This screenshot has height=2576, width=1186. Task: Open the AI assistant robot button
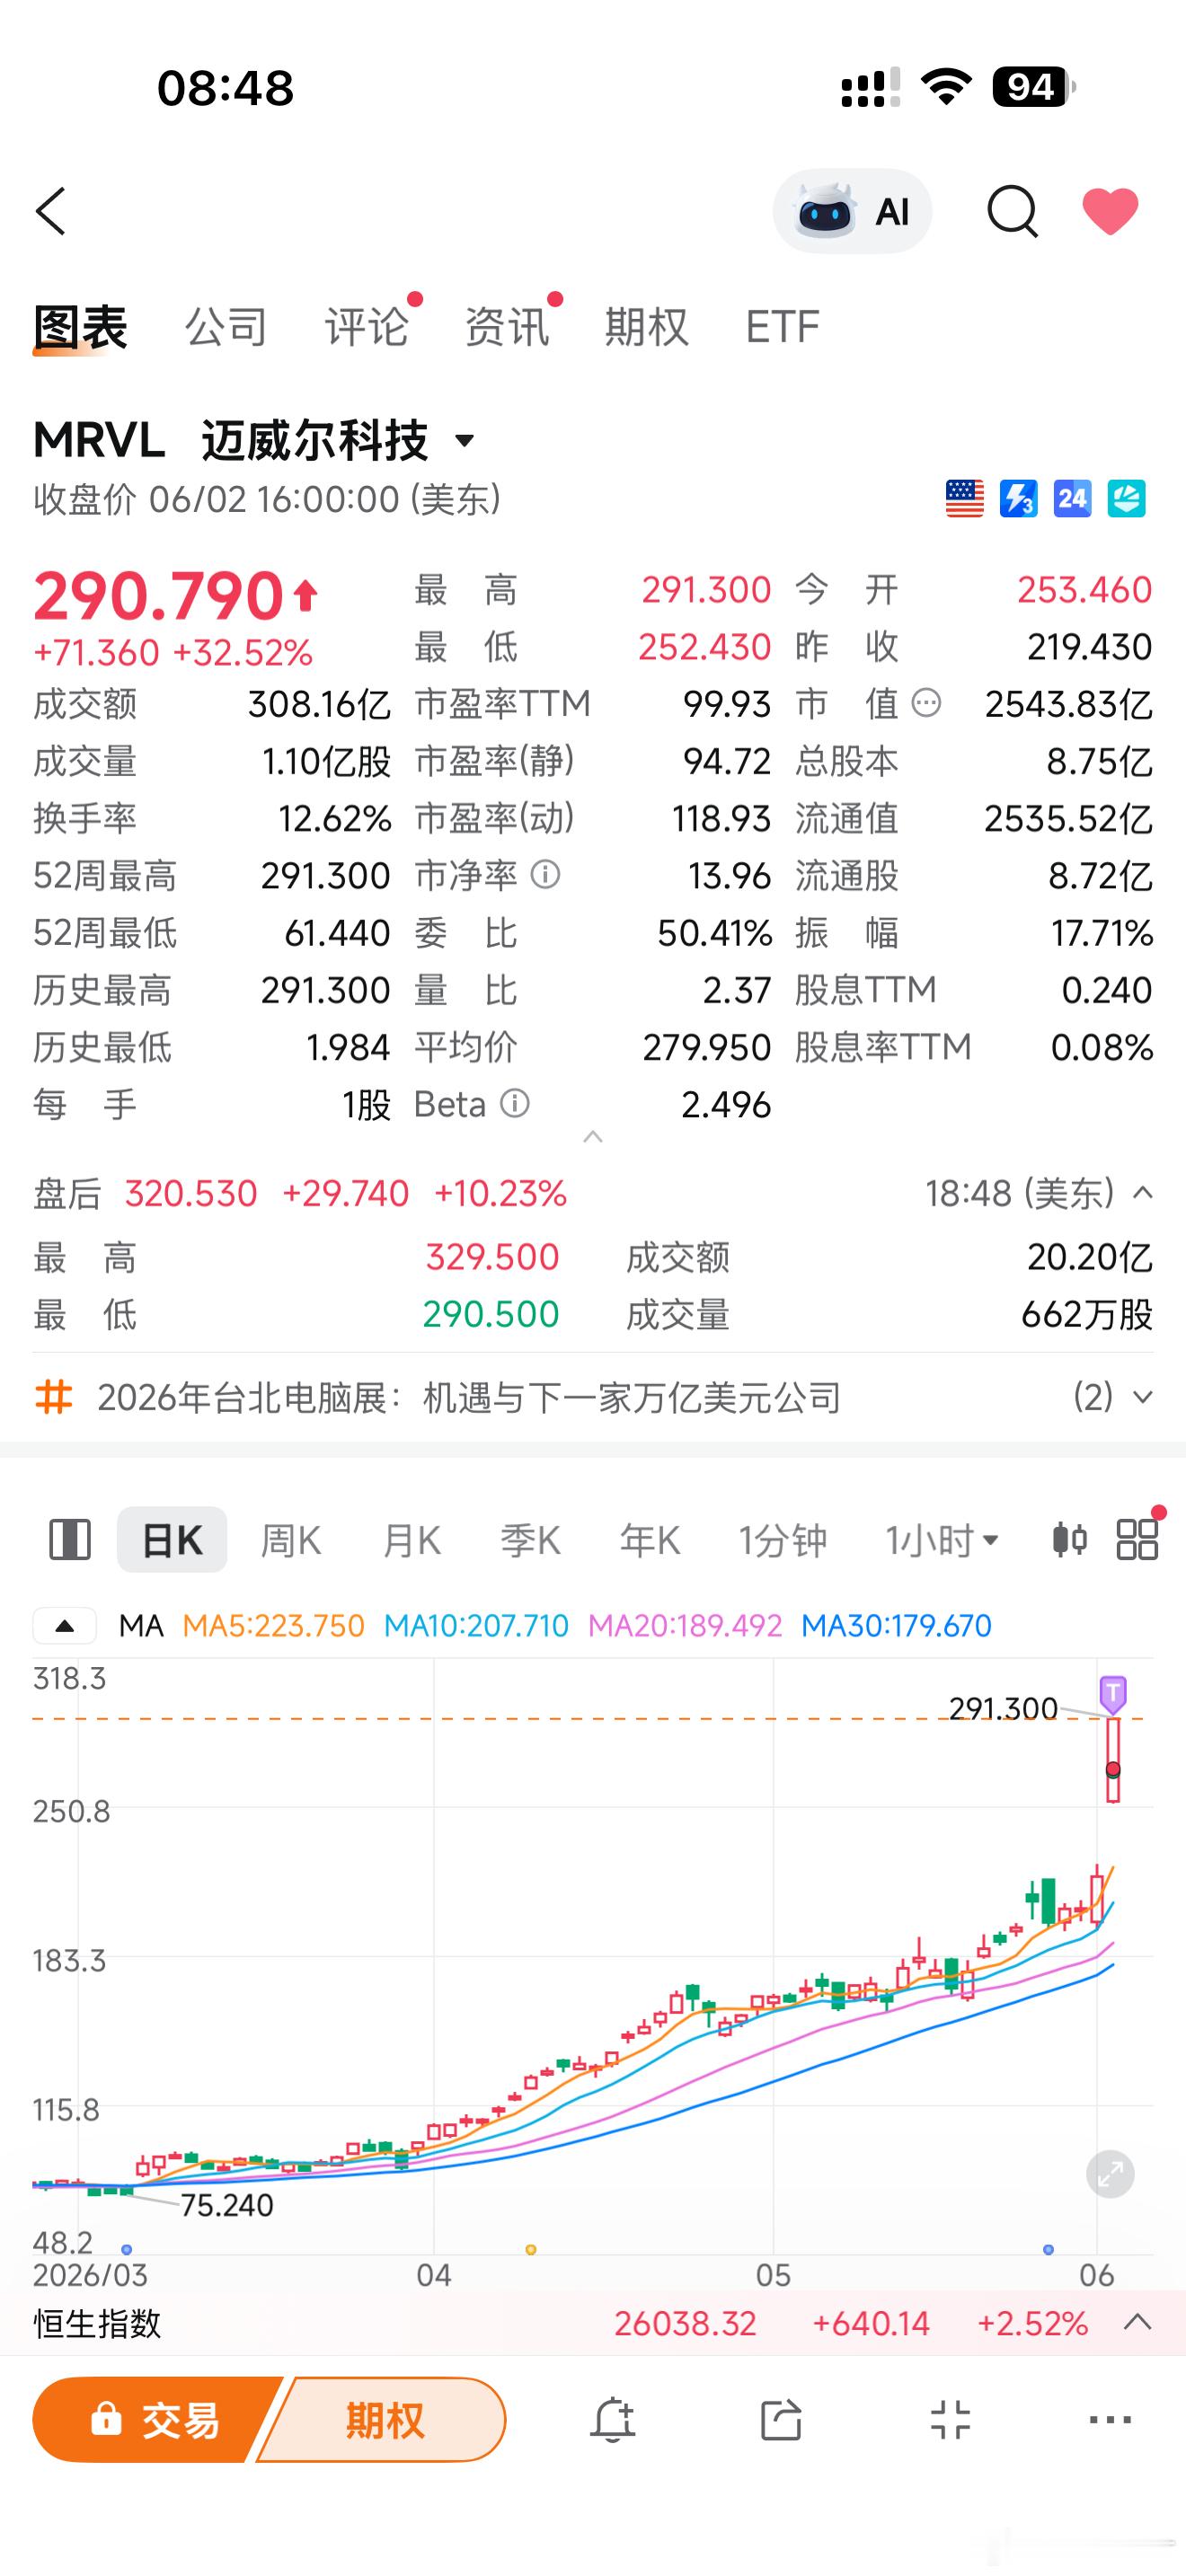(852, 211)
